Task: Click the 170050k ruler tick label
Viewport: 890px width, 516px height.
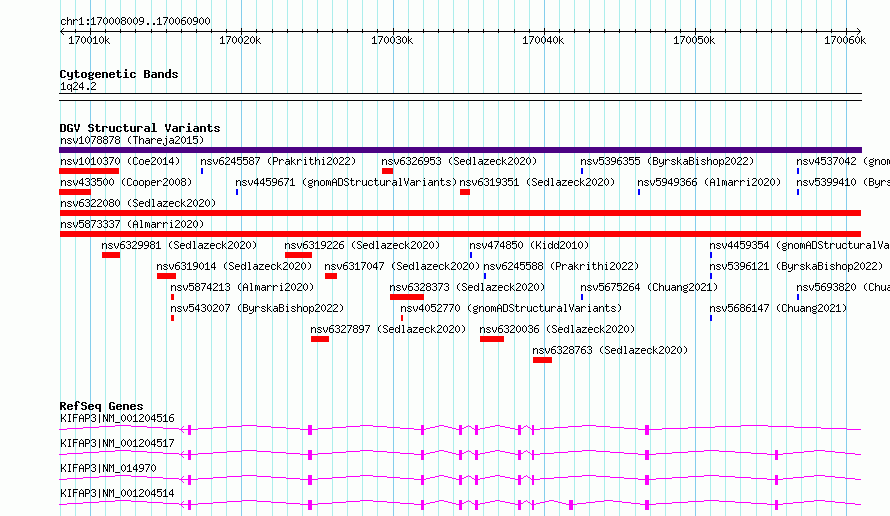Action: (694, 40)
